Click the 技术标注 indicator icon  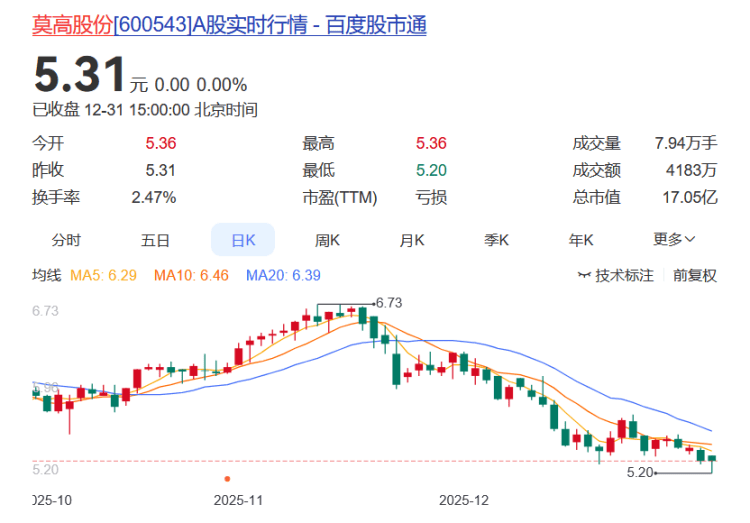[x=584, y=275]
